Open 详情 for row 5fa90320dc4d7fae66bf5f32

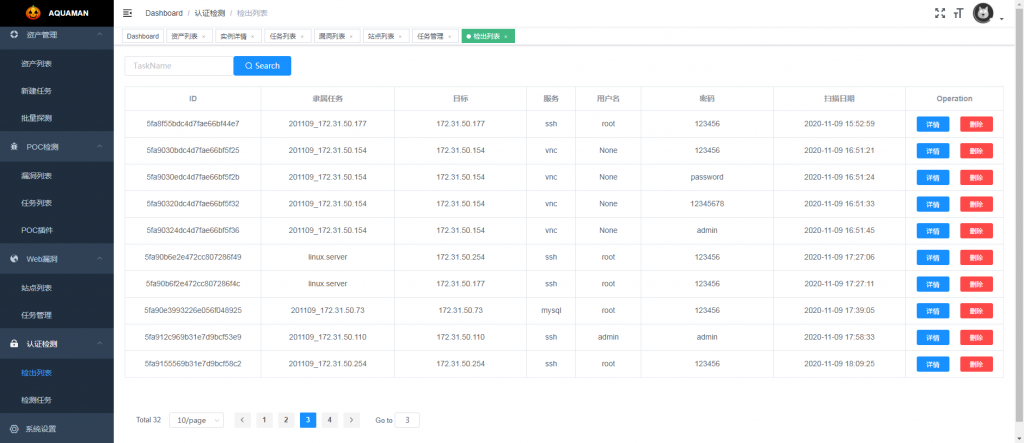pos(933,204)
